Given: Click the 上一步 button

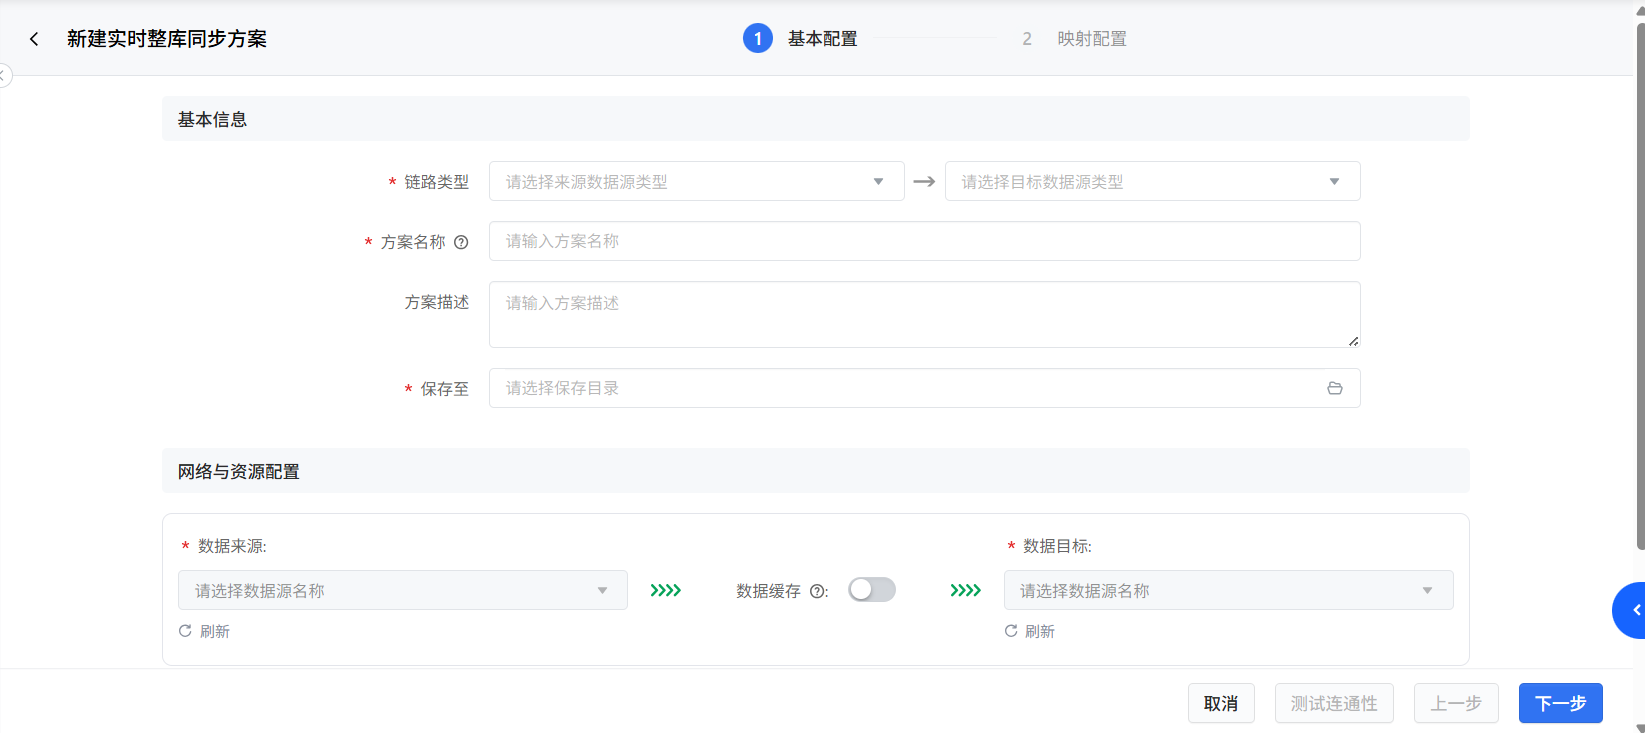Looking at the screenshot, I should coord(1456,703).
